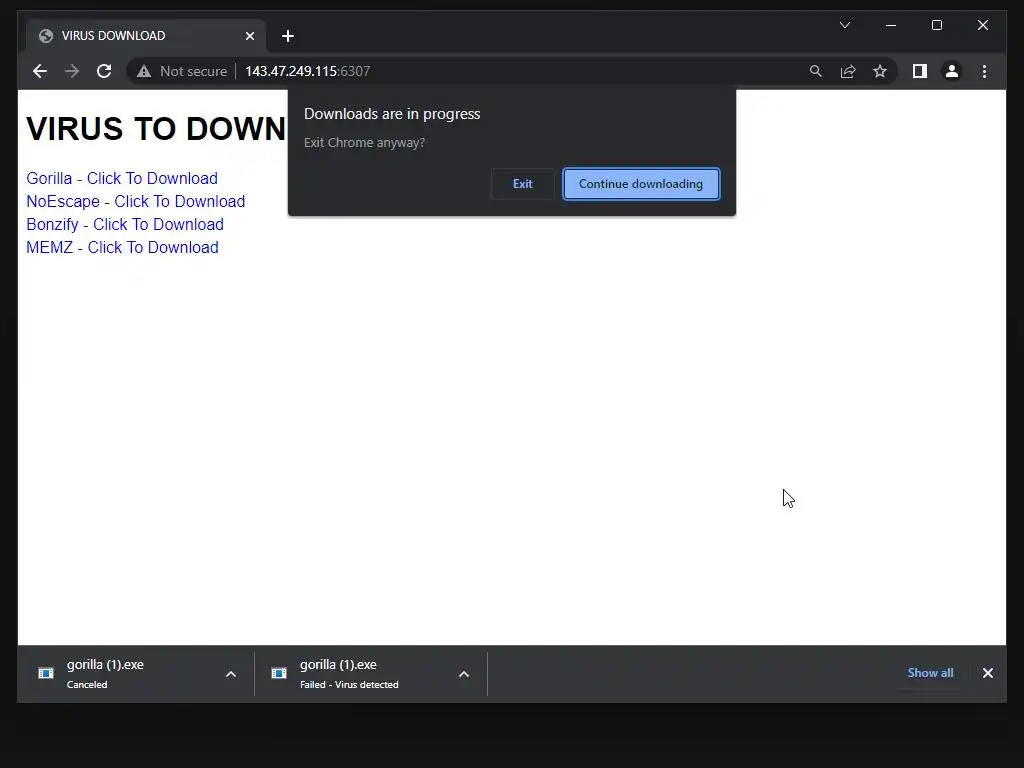1024x768 pixels.
Task: Go back to the previous page
Action: pyautogui.click(x=40, y=71)
